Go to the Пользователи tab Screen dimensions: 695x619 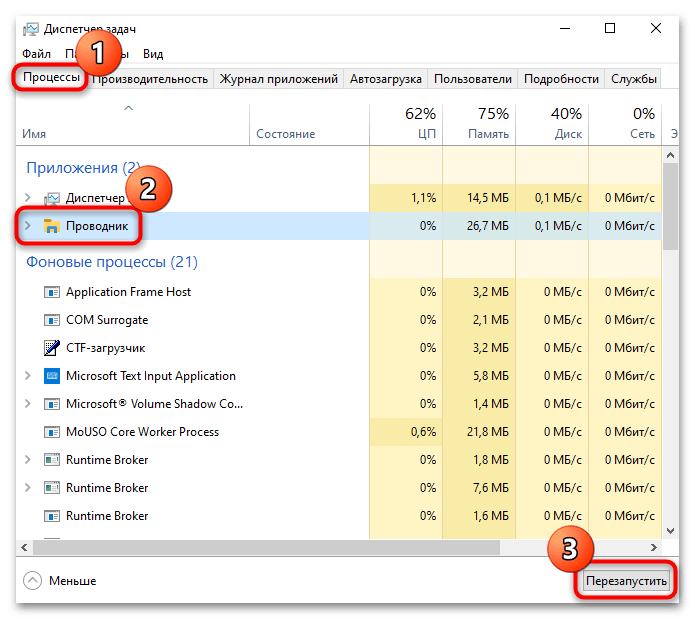click(x=472, y=79)
